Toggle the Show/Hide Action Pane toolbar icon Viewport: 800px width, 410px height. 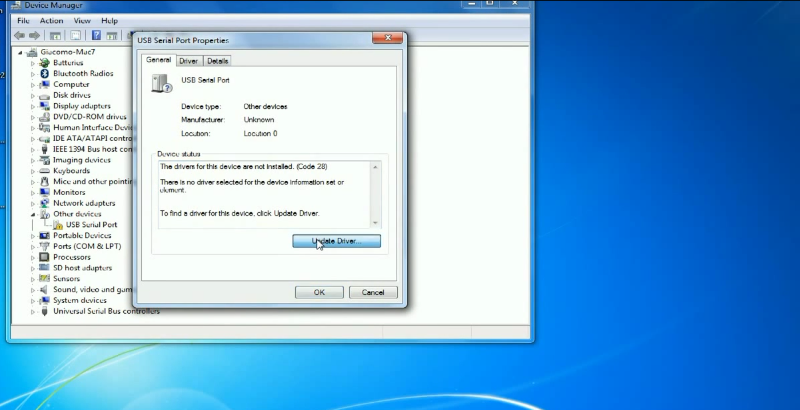[x=112, y=35]
